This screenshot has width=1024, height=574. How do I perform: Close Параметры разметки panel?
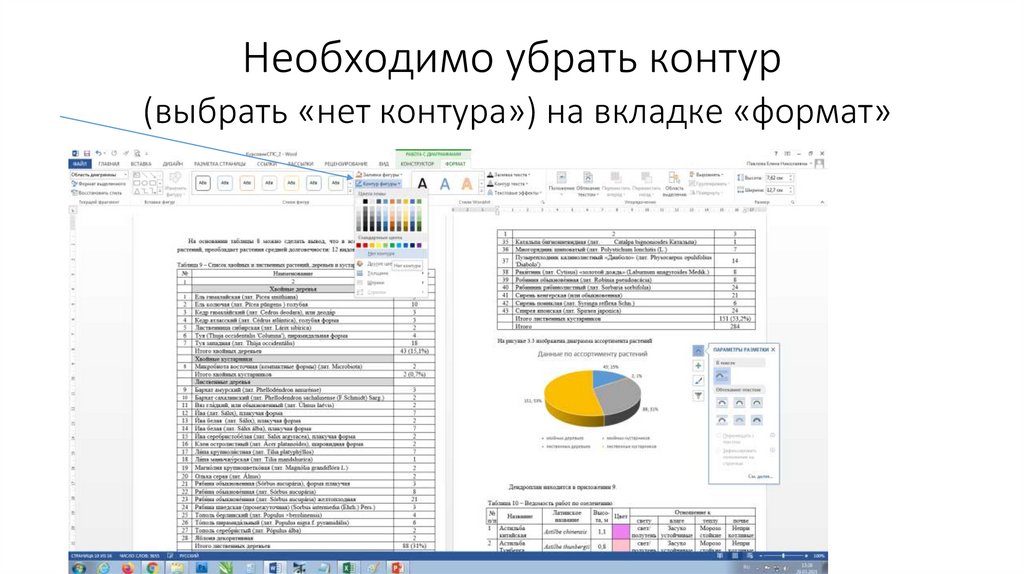point(773,350)
